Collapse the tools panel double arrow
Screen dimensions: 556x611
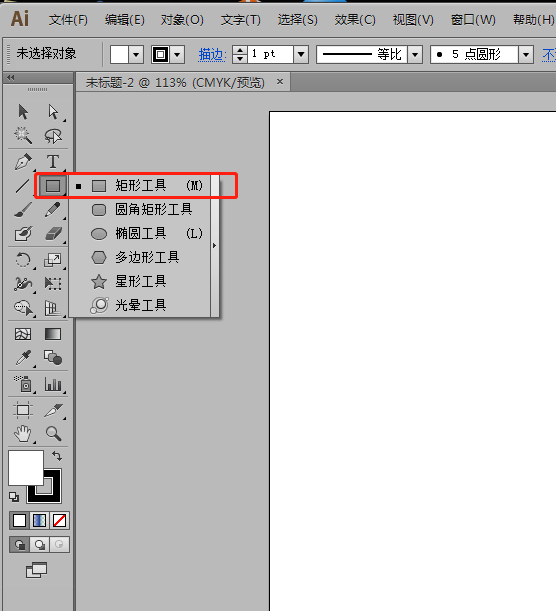(x=11, y=78)
